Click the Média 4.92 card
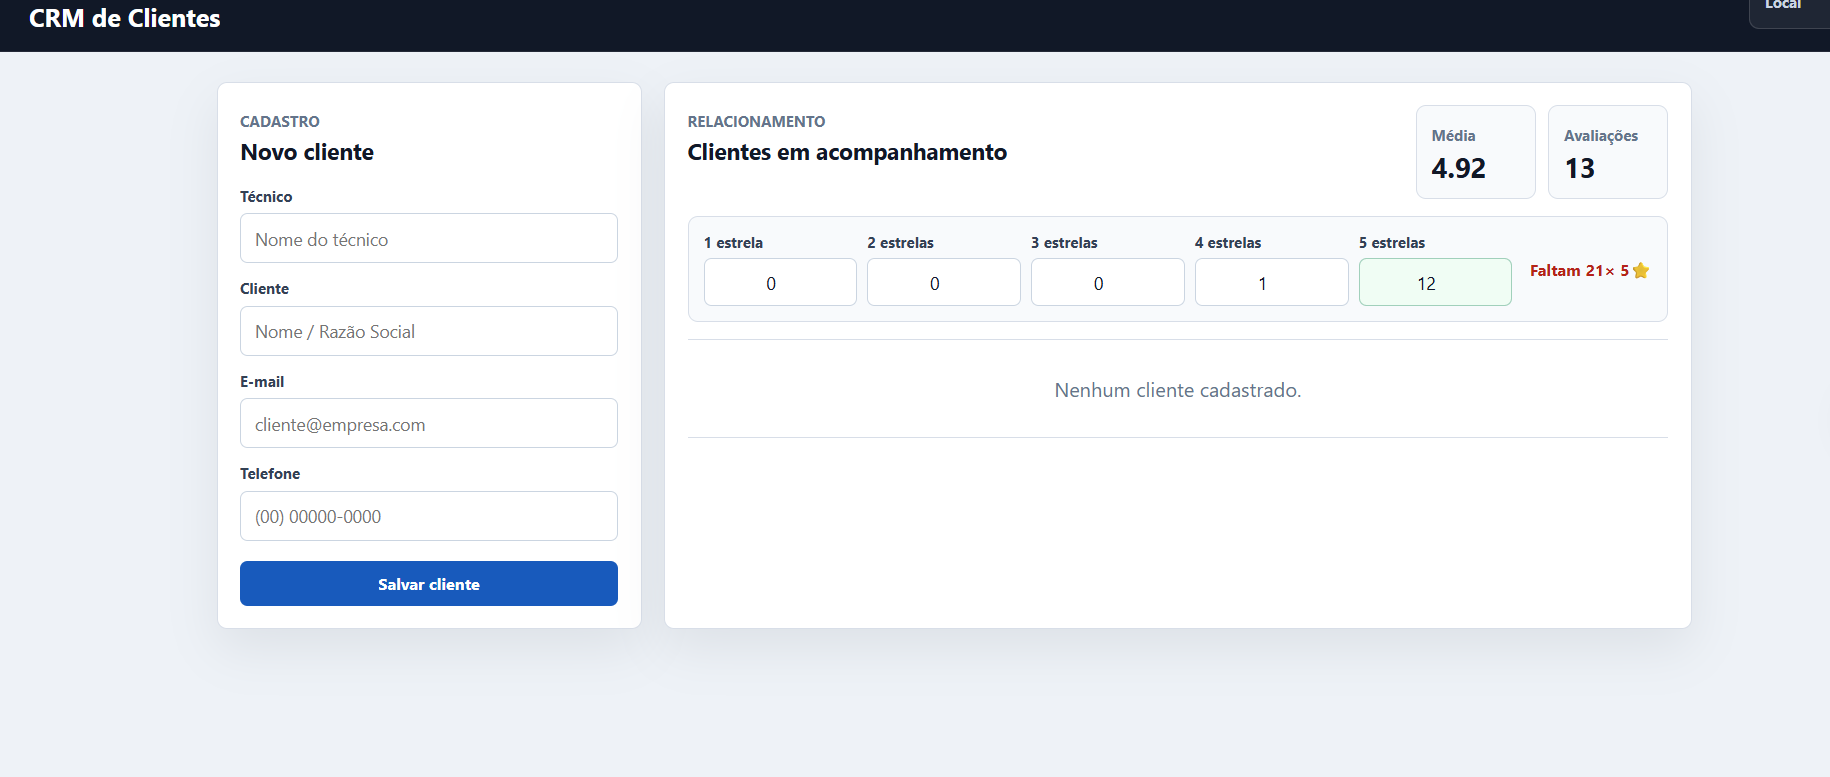Screen dimensions: 1830x777 (1475, 152)
